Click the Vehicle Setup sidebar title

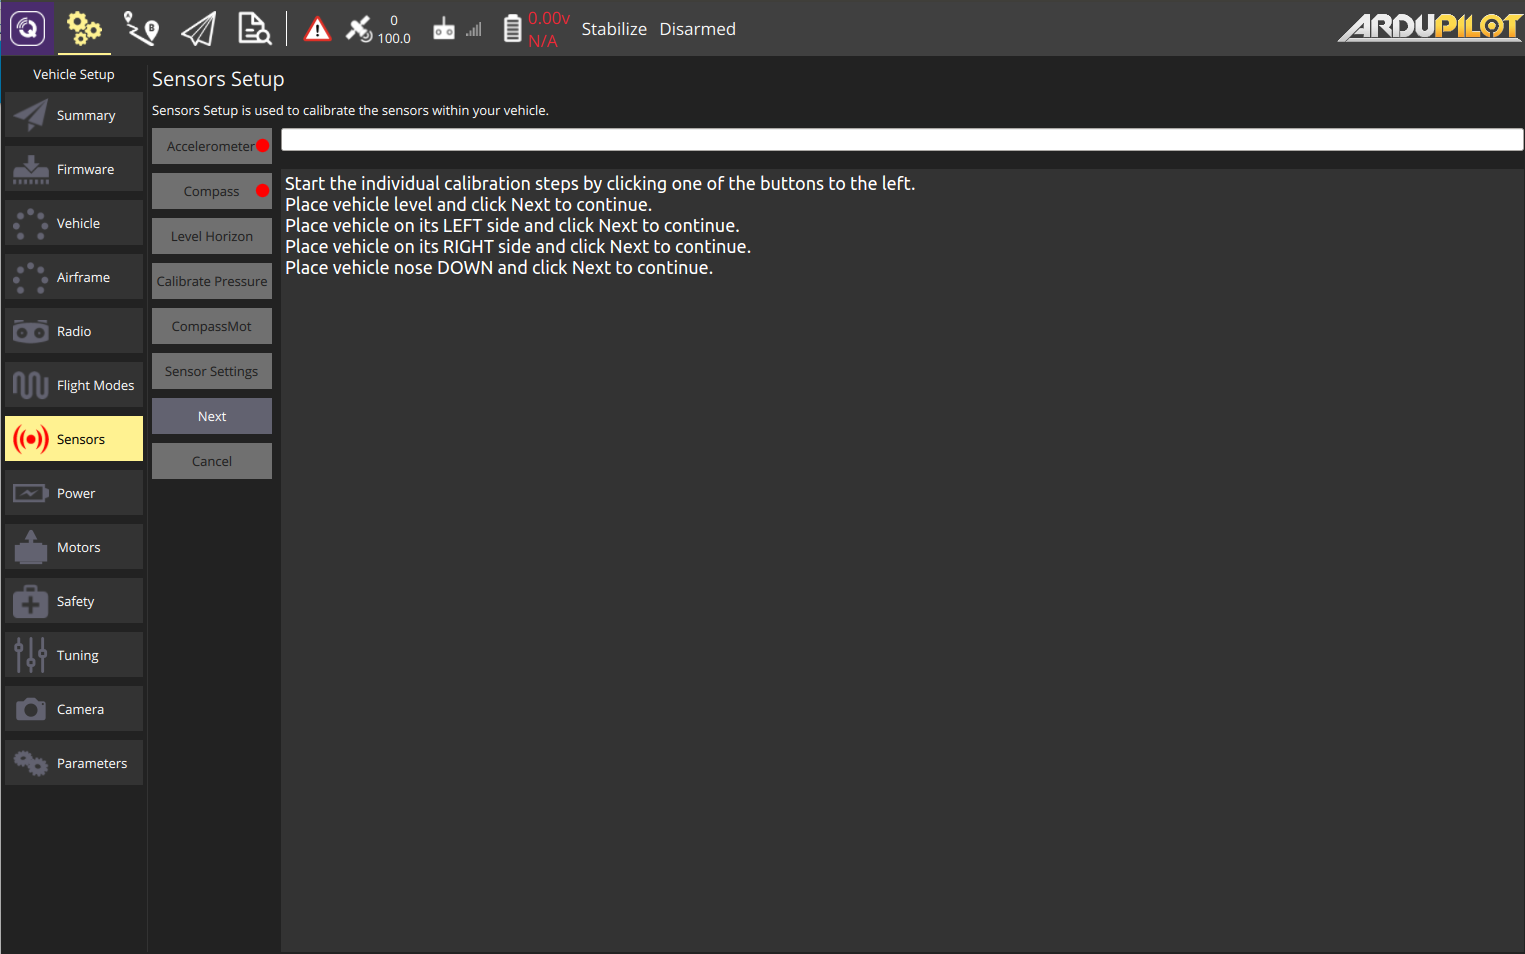(74, 74)
